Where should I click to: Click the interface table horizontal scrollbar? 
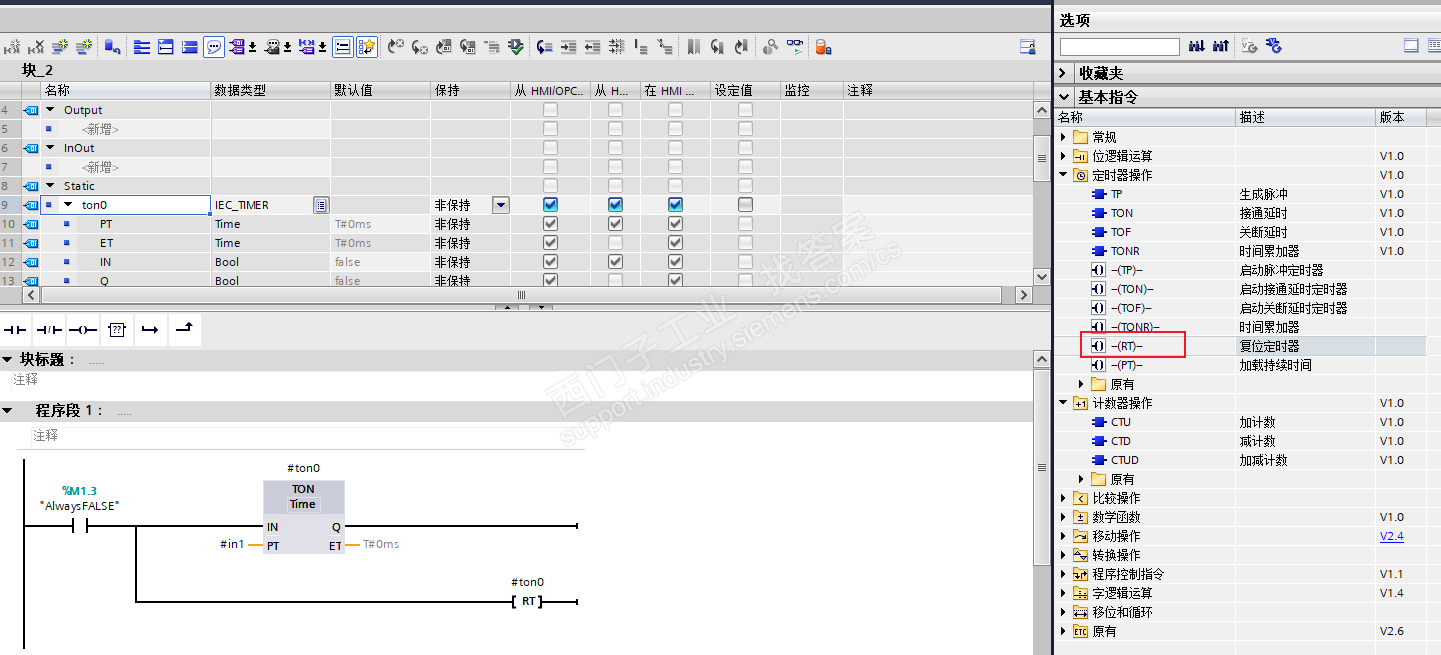click(520, 295)
